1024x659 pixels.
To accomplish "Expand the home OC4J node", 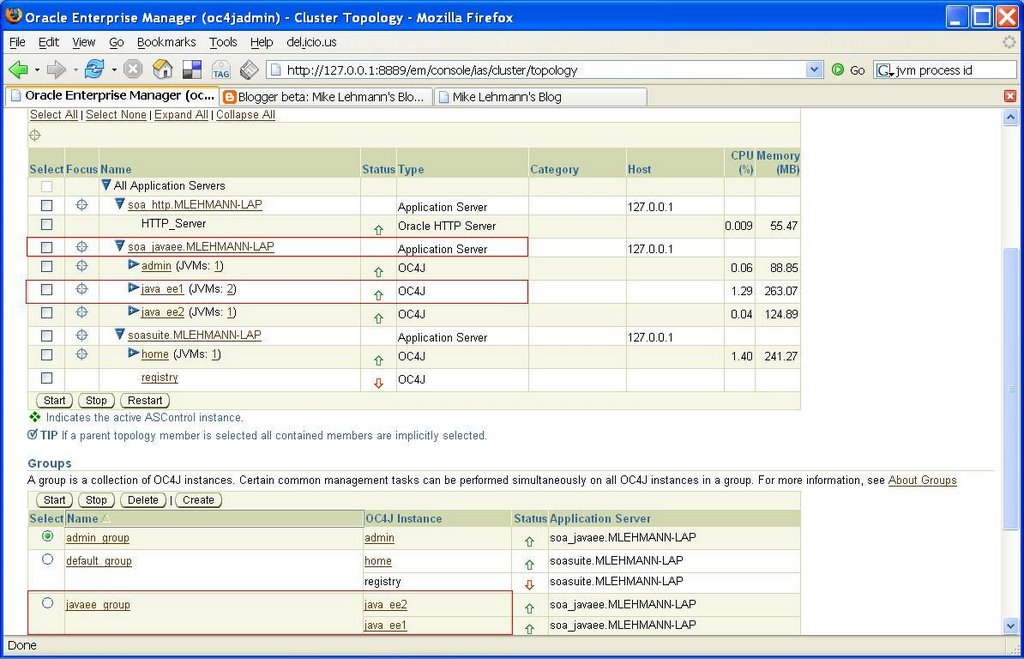I will [133, 353].
